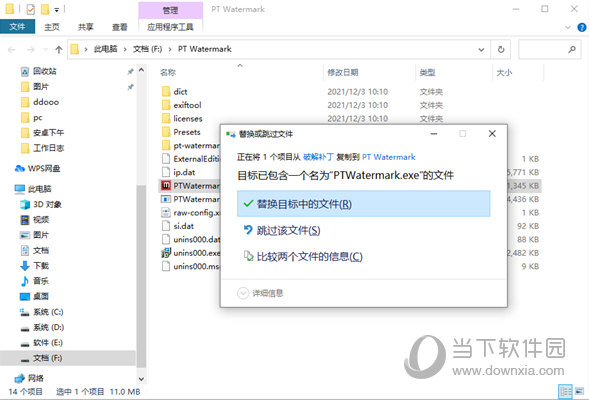Sort by 大小 column header
Viewport: 589px width, 400px height.
click(x=504, y=72)
